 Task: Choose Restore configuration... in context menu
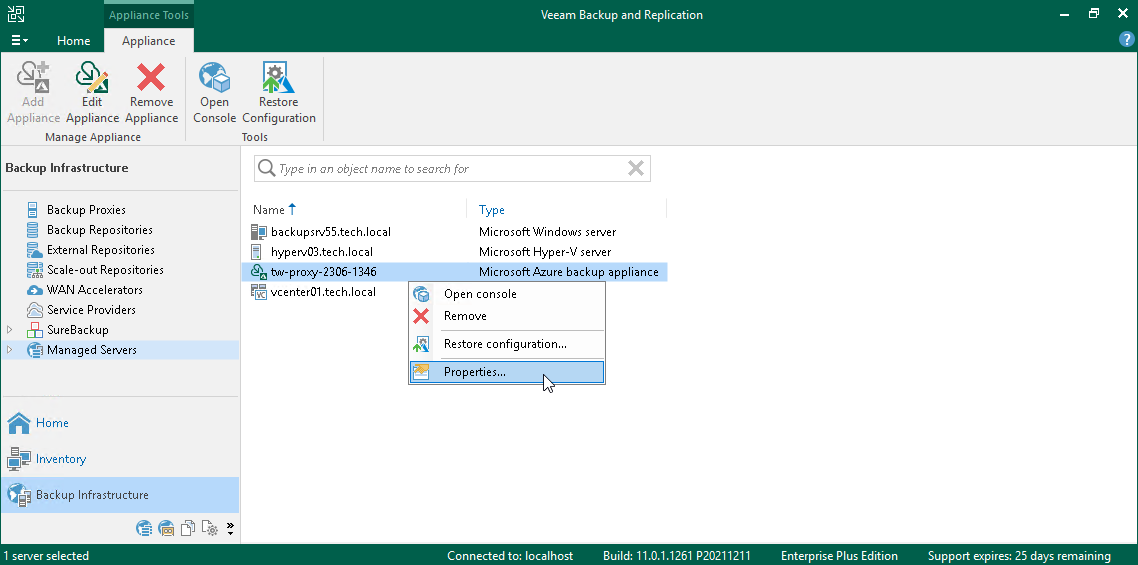coord(507,344)
